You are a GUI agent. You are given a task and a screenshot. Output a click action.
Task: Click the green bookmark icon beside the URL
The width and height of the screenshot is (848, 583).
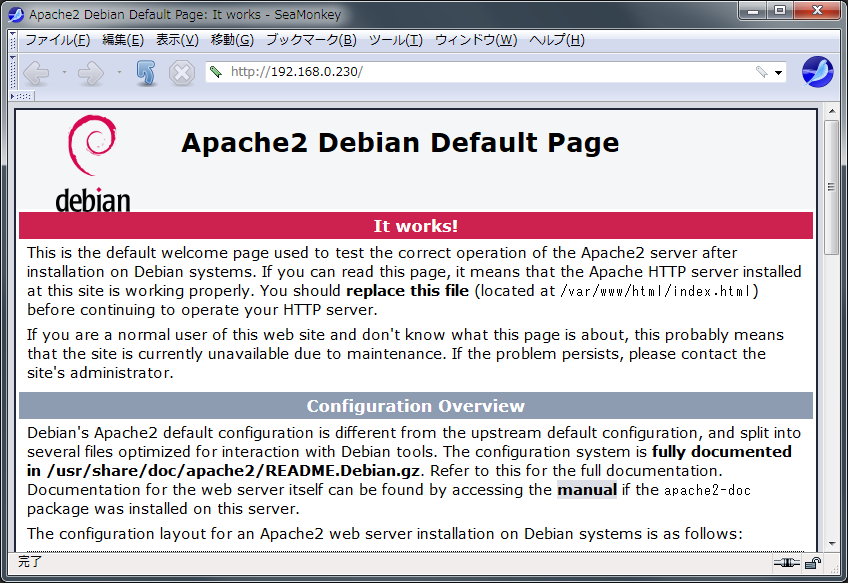click(x=216, y=72)
